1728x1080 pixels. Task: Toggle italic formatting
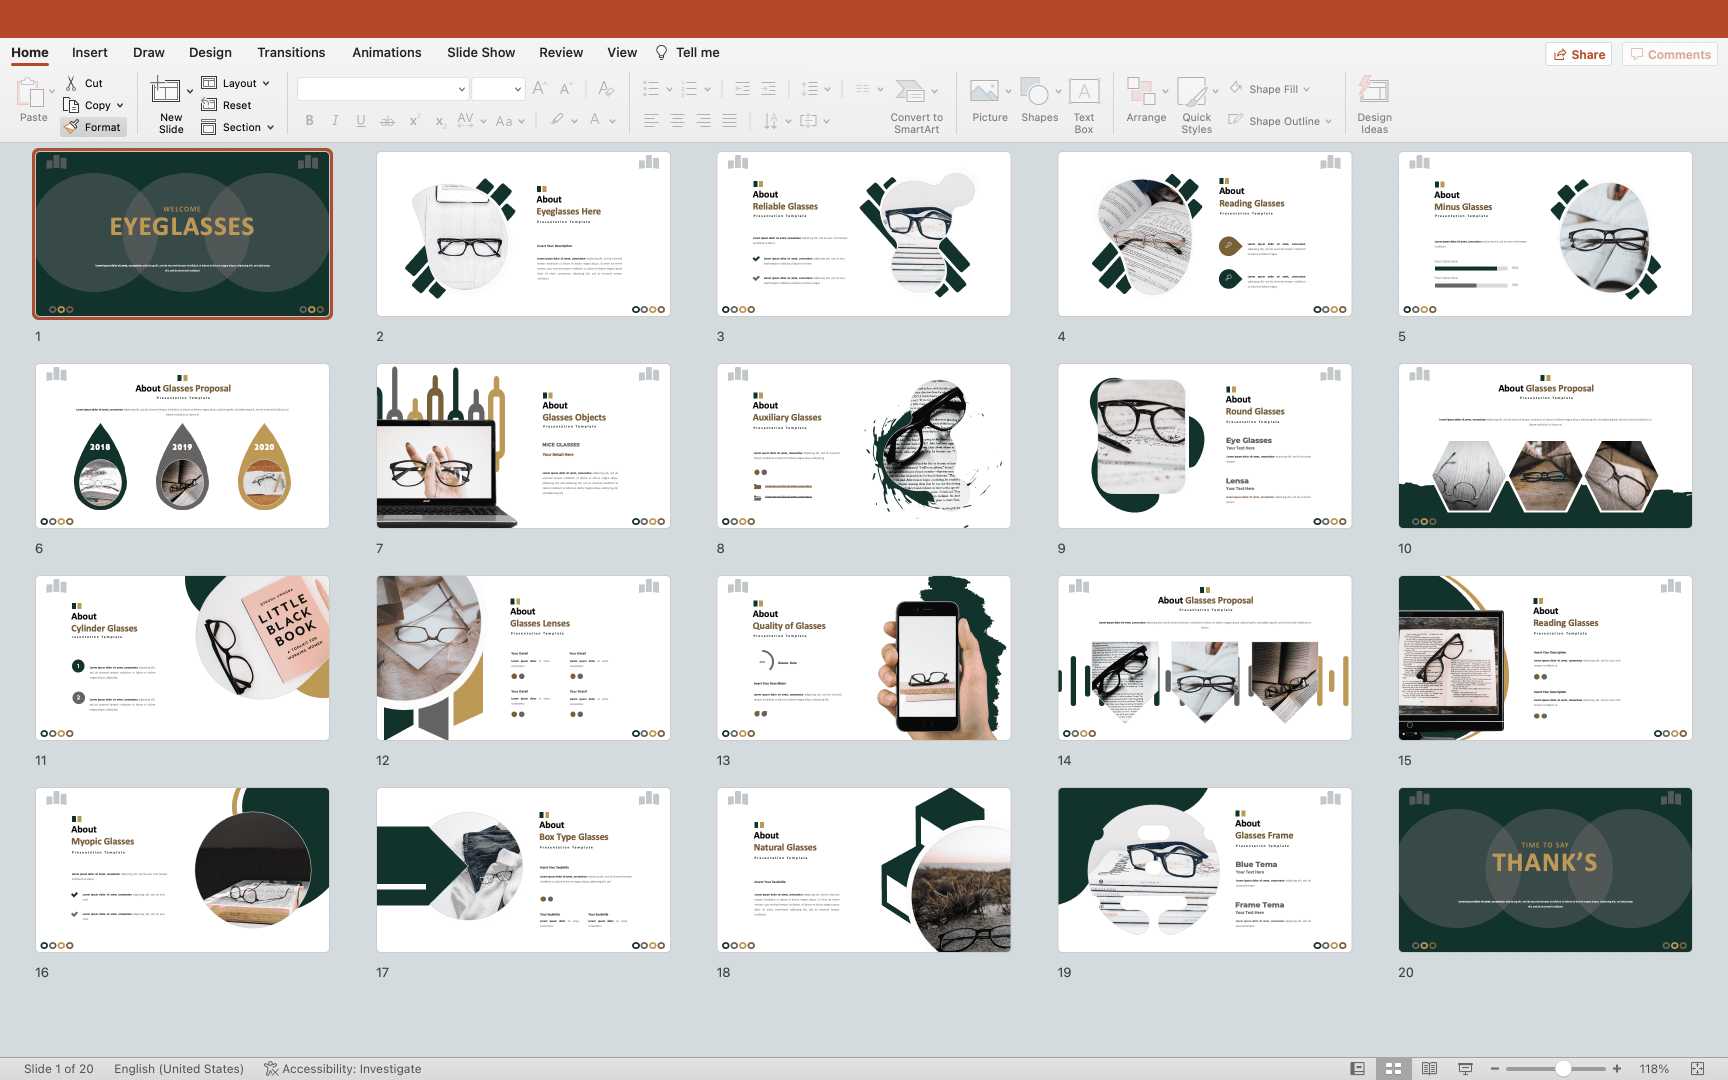coord(335,121)
